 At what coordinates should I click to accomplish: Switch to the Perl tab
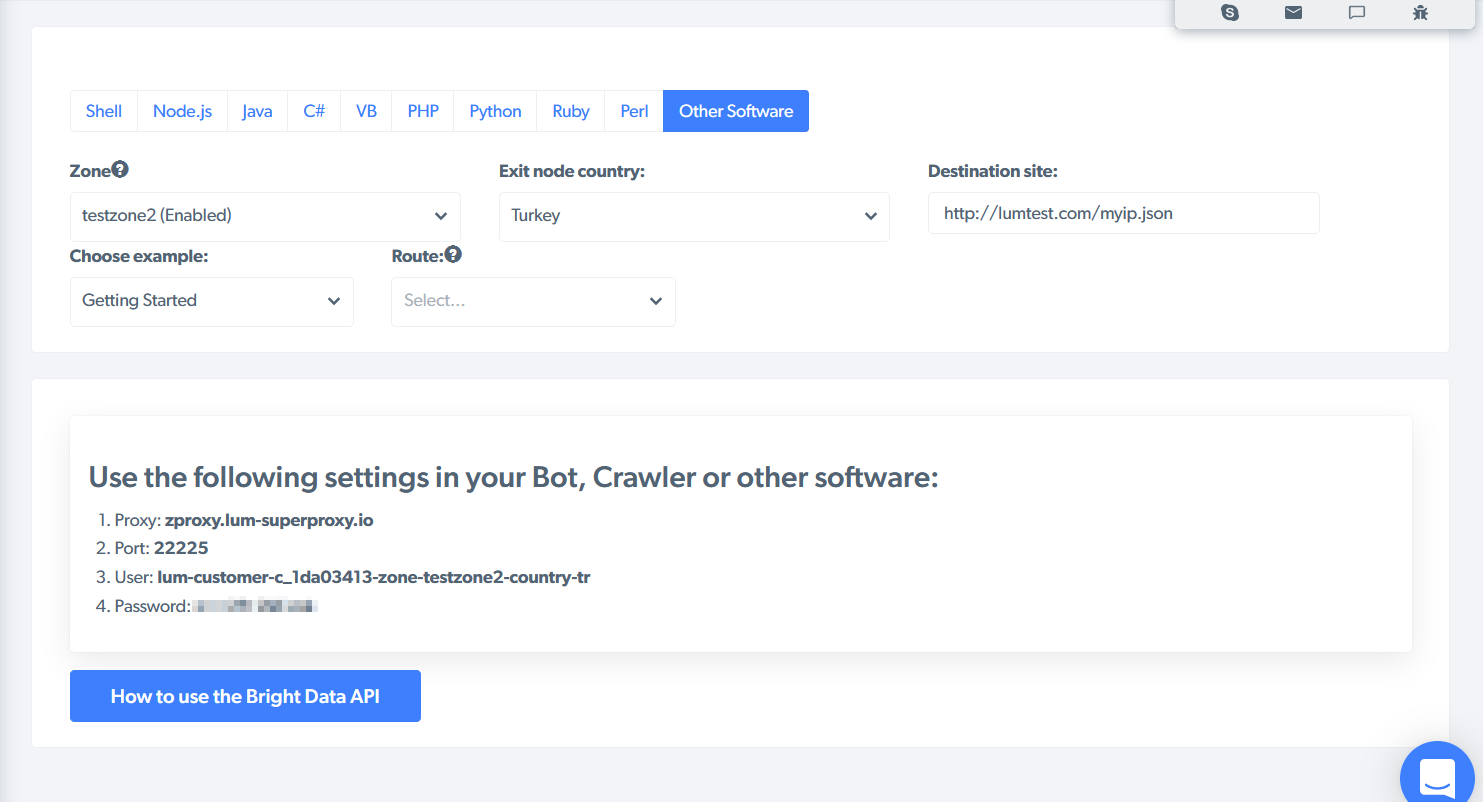pos(634,111)
